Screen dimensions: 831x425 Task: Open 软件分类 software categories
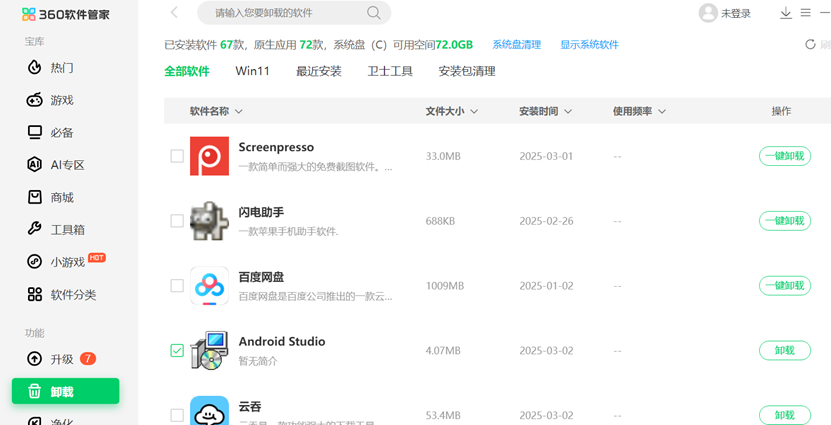click(62, 295)
